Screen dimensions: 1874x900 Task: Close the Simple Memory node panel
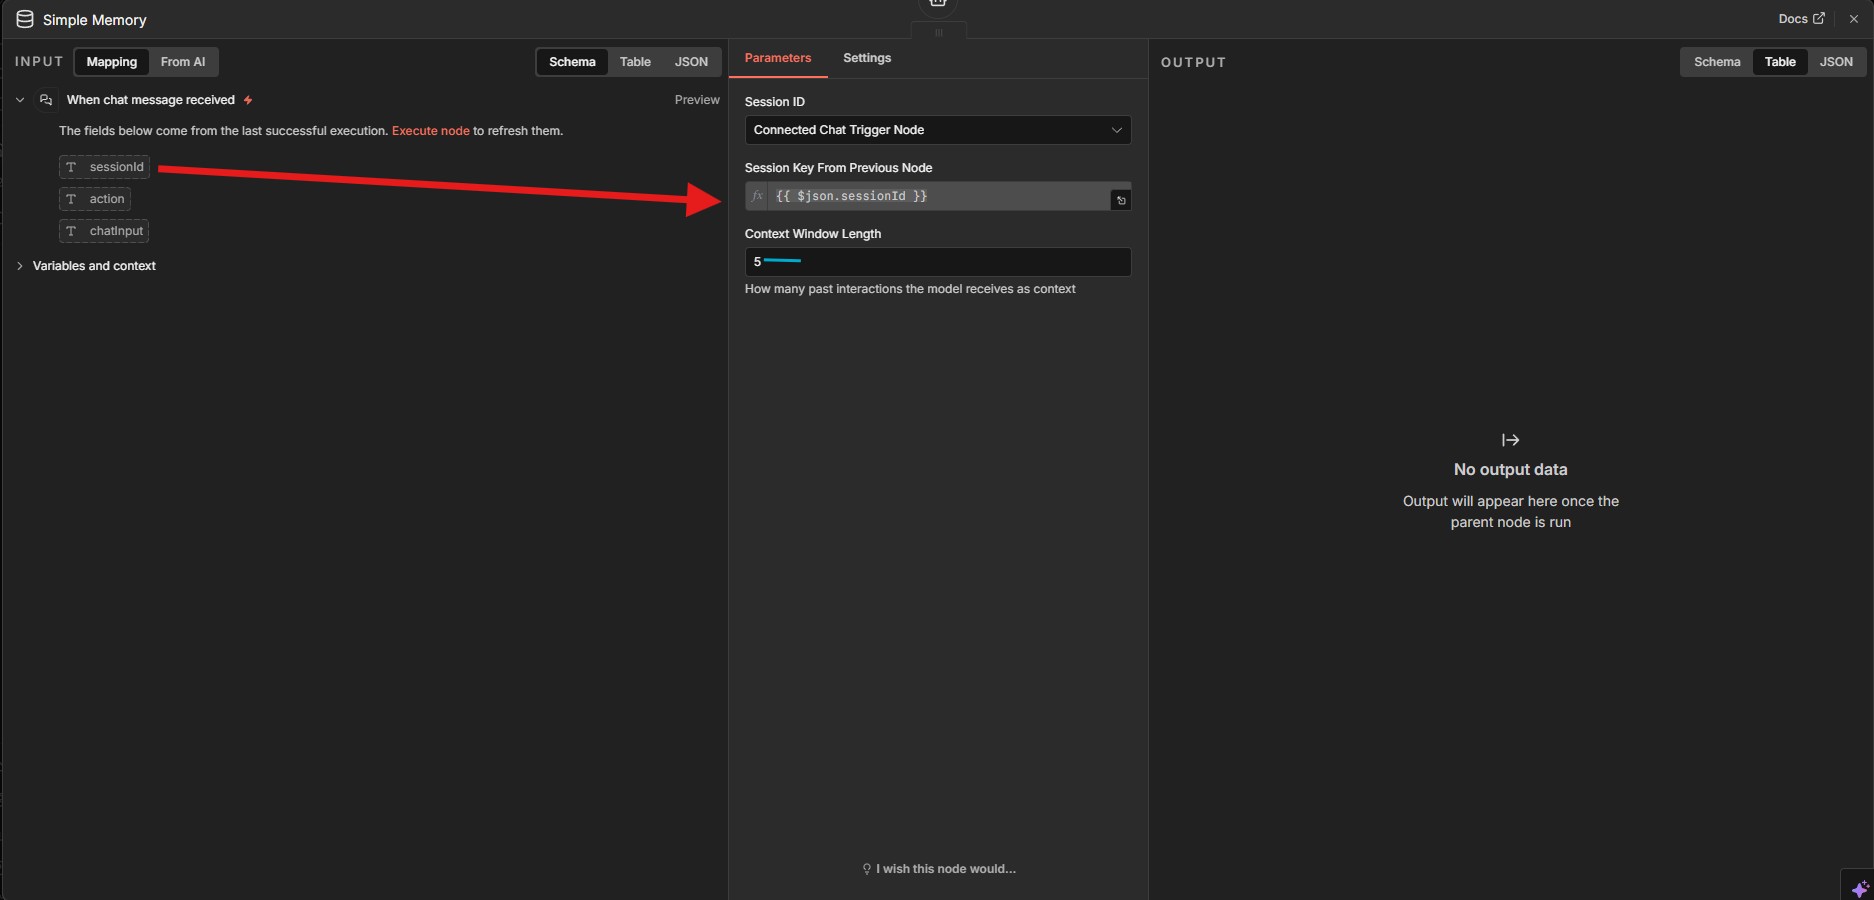tap(1853, 19)
